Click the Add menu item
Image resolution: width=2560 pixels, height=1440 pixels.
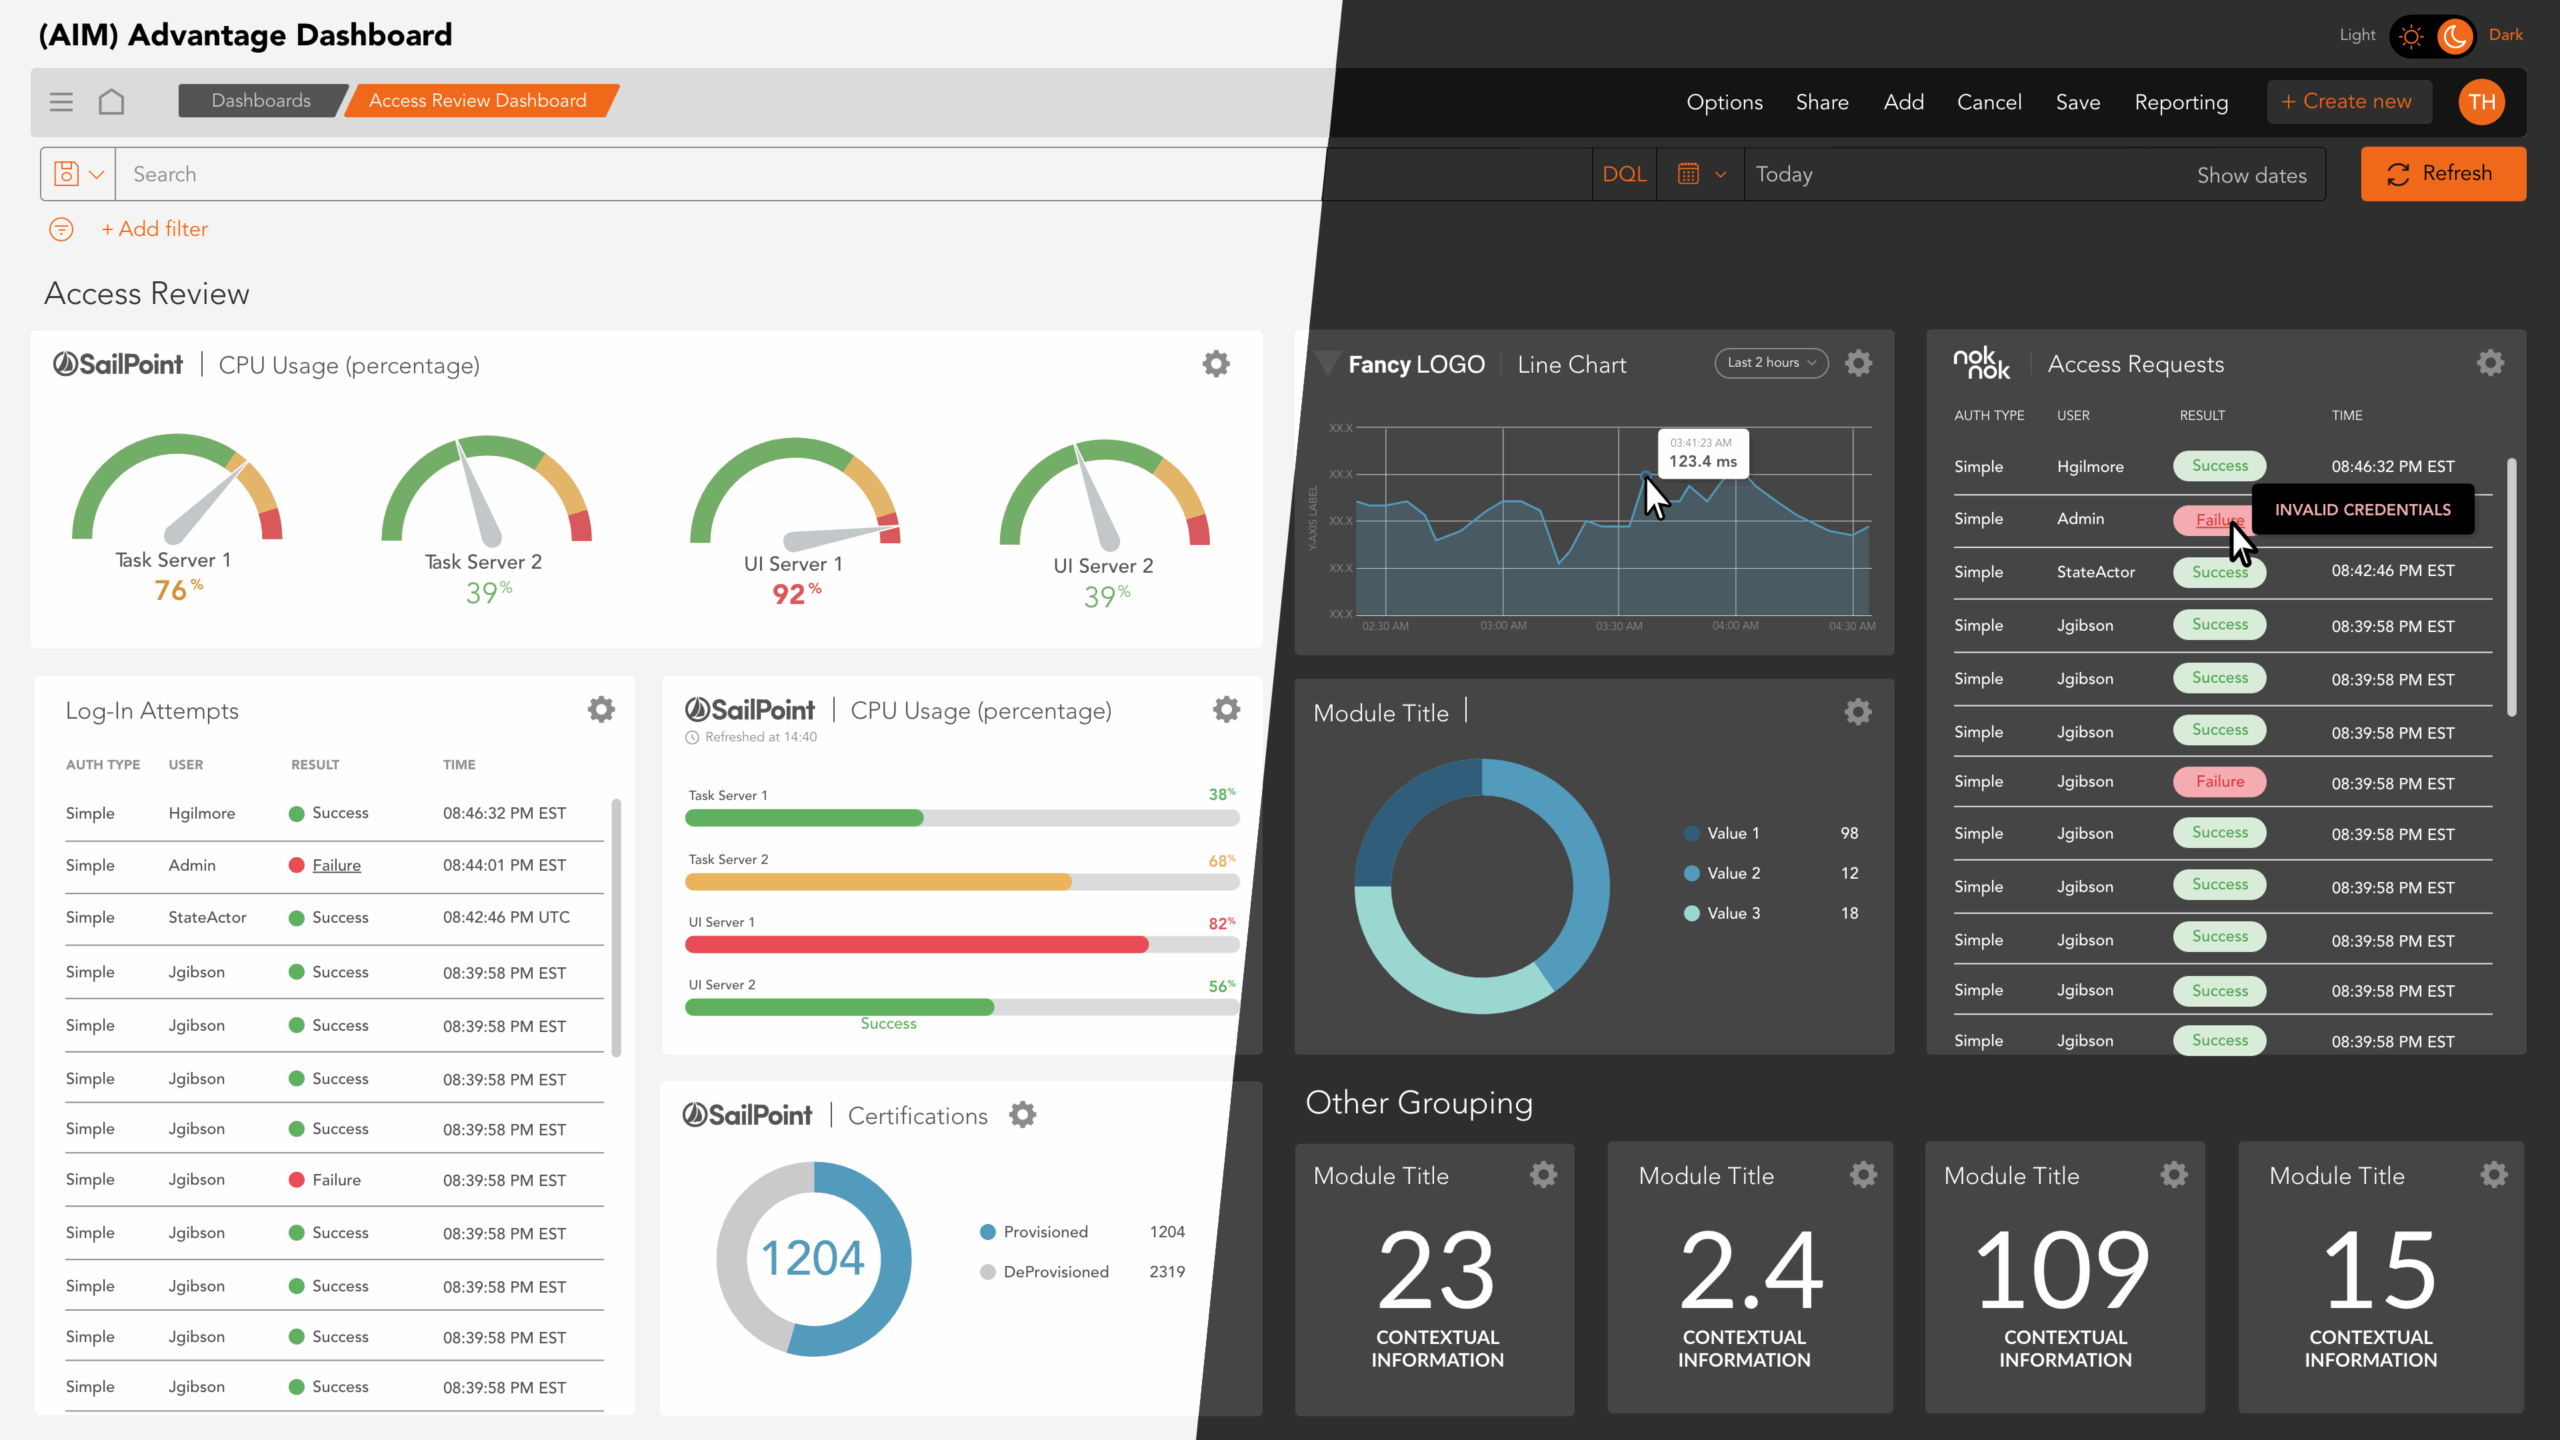[1904, 102]
